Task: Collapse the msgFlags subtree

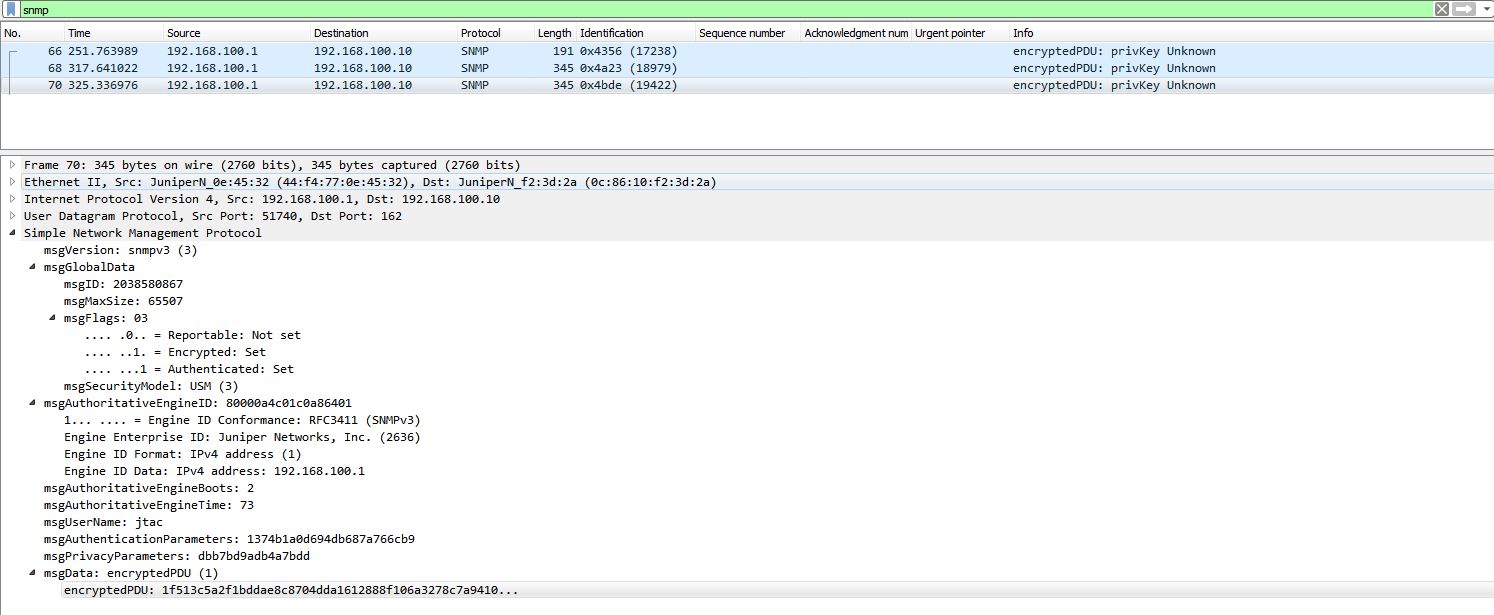Action: tap(52, 317)
